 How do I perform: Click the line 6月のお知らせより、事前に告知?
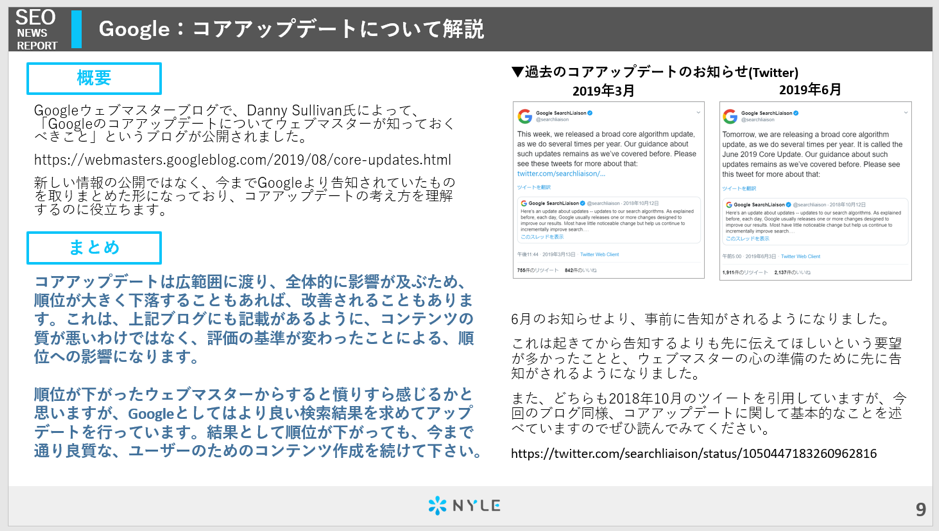tap(701, 319)
